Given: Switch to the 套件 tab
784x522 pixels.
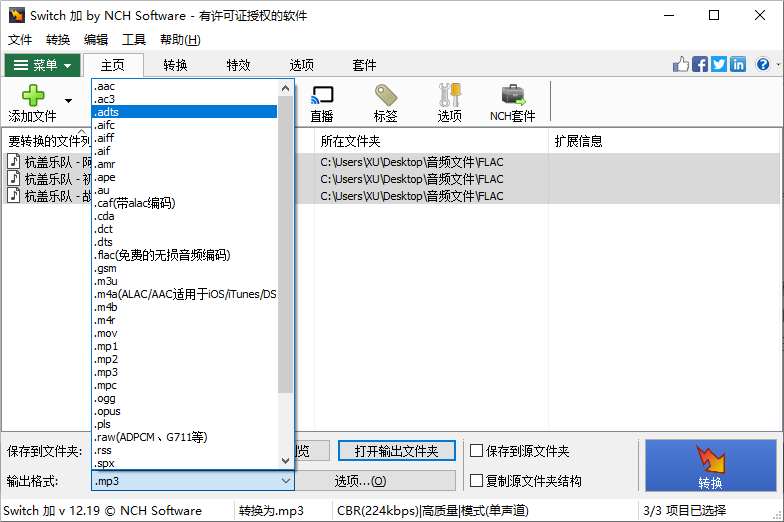Looking at the screenshot, I should click(x=364, y=65).
